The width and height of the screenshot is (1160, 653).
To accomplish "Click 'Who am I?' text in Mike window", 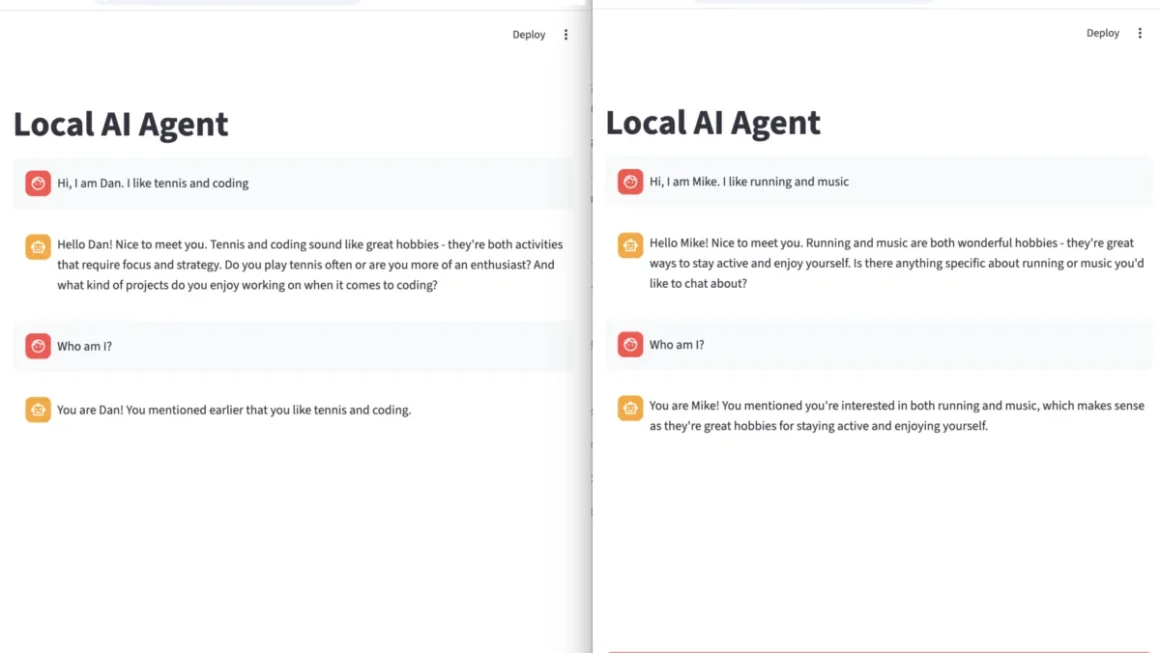I will (677, 345).
